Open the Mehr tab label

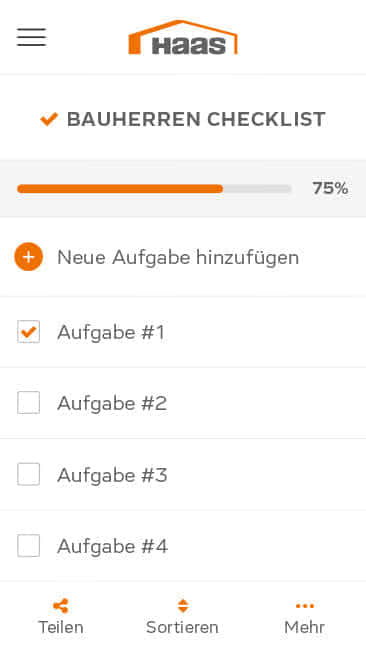[x=305, y=627]
